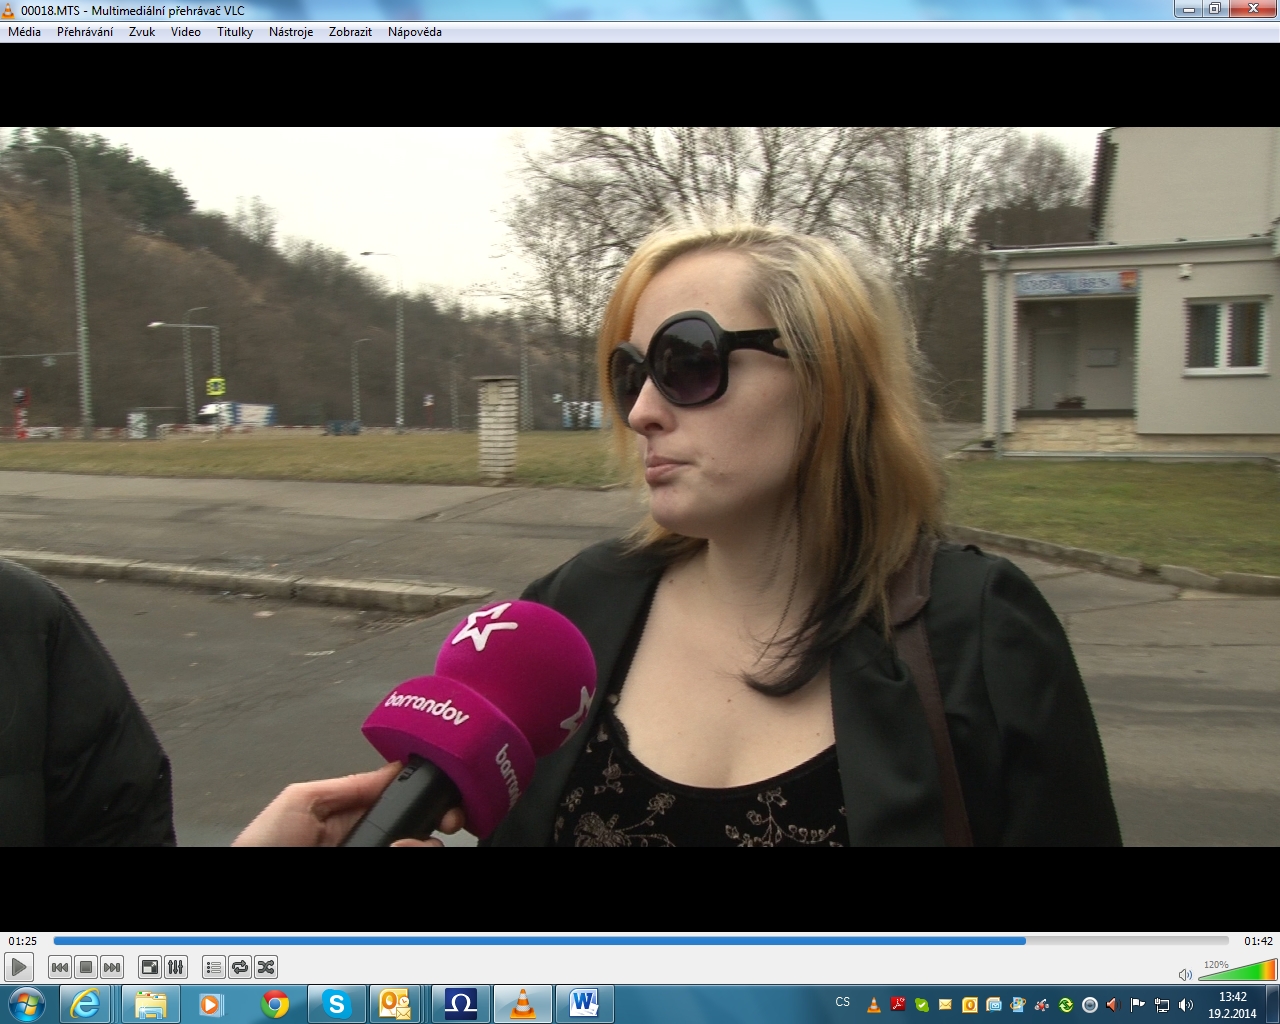Click the playback seek bar
Image resolution: width=1280 pixels, height=1024 pixels.
click(x=640, y=941)
